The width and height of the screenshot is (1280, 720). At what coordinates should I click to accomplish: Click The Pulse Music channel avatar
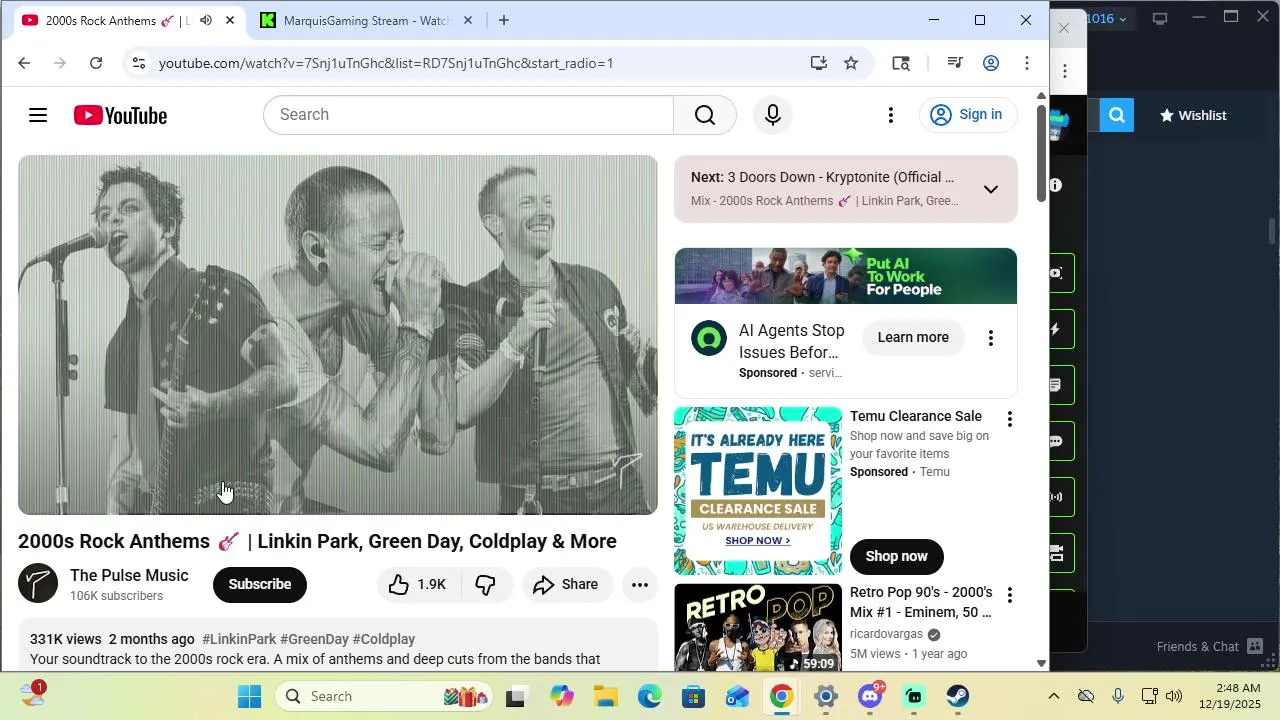(38, 584)
